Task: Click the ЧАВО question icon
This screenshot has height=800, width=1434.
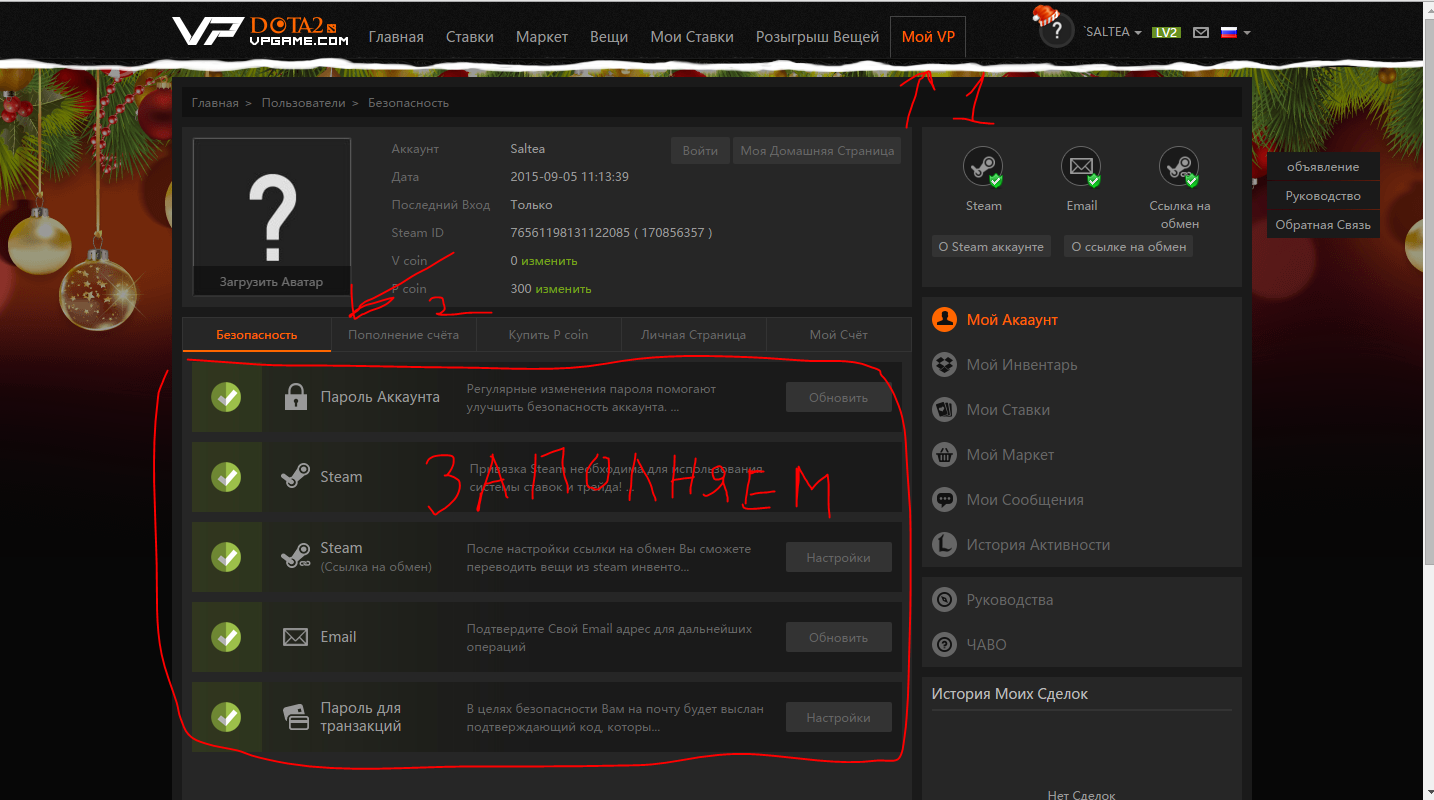Action: [944, 645]
